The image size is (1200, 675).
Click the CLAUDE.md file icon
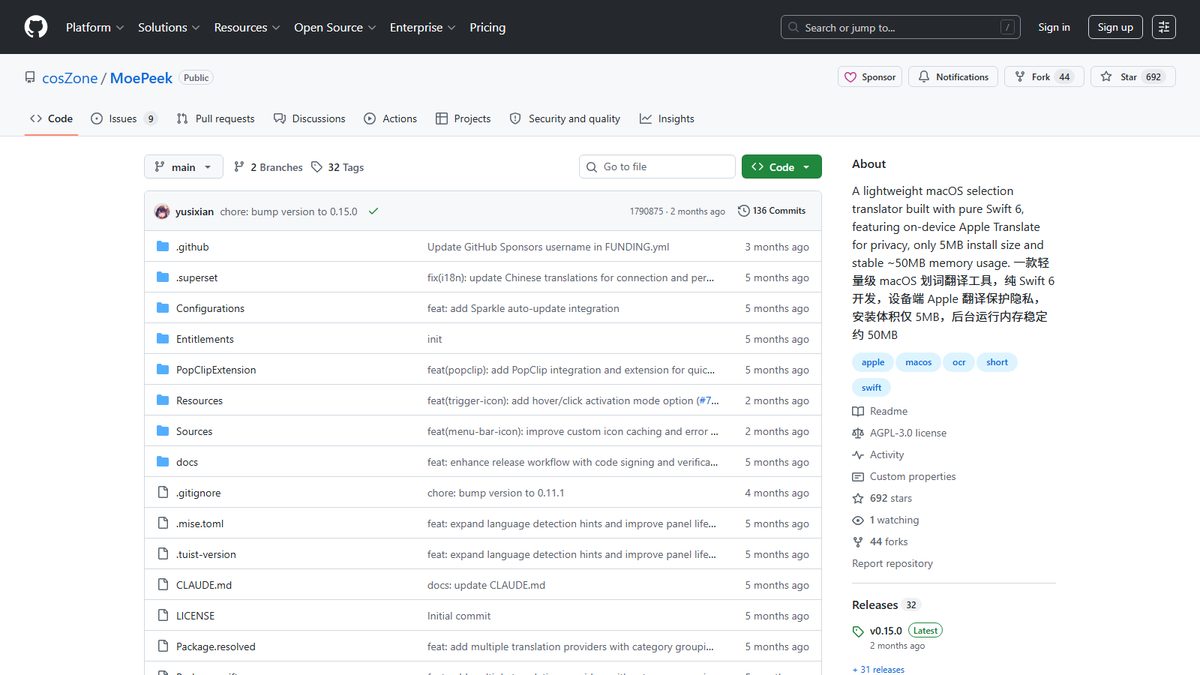(163, 585)
